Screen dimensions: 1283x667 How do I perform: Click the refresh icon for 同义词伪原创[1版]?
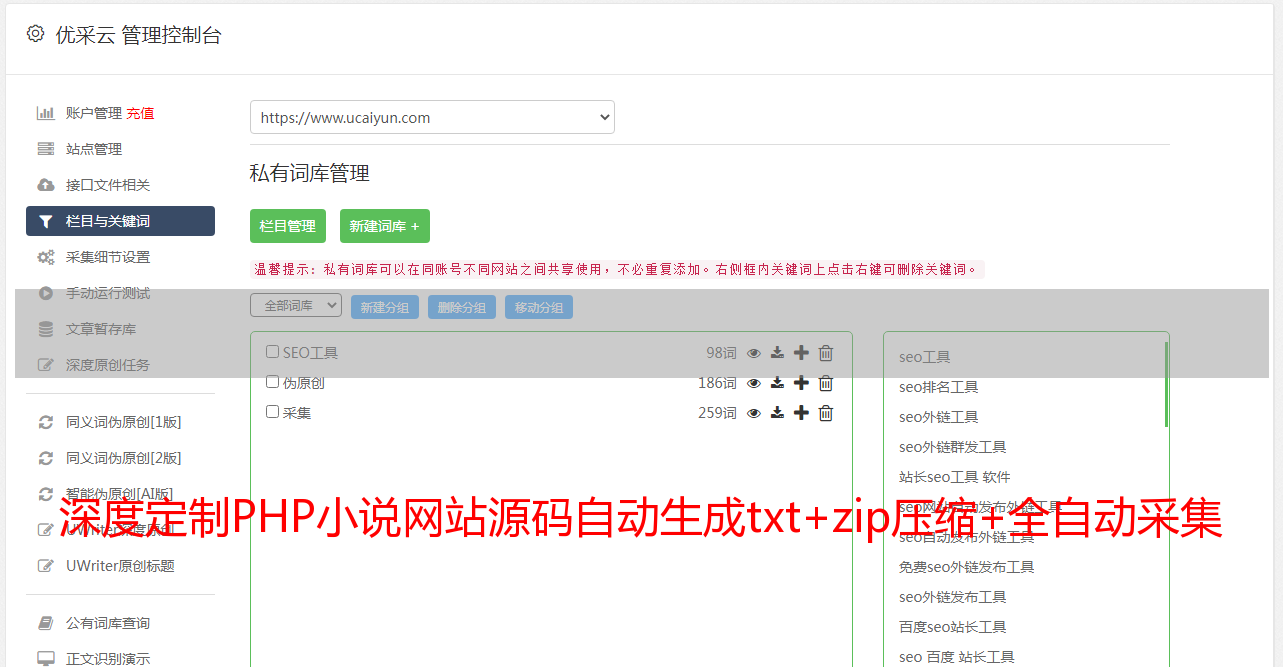click(x=46, y=422)
